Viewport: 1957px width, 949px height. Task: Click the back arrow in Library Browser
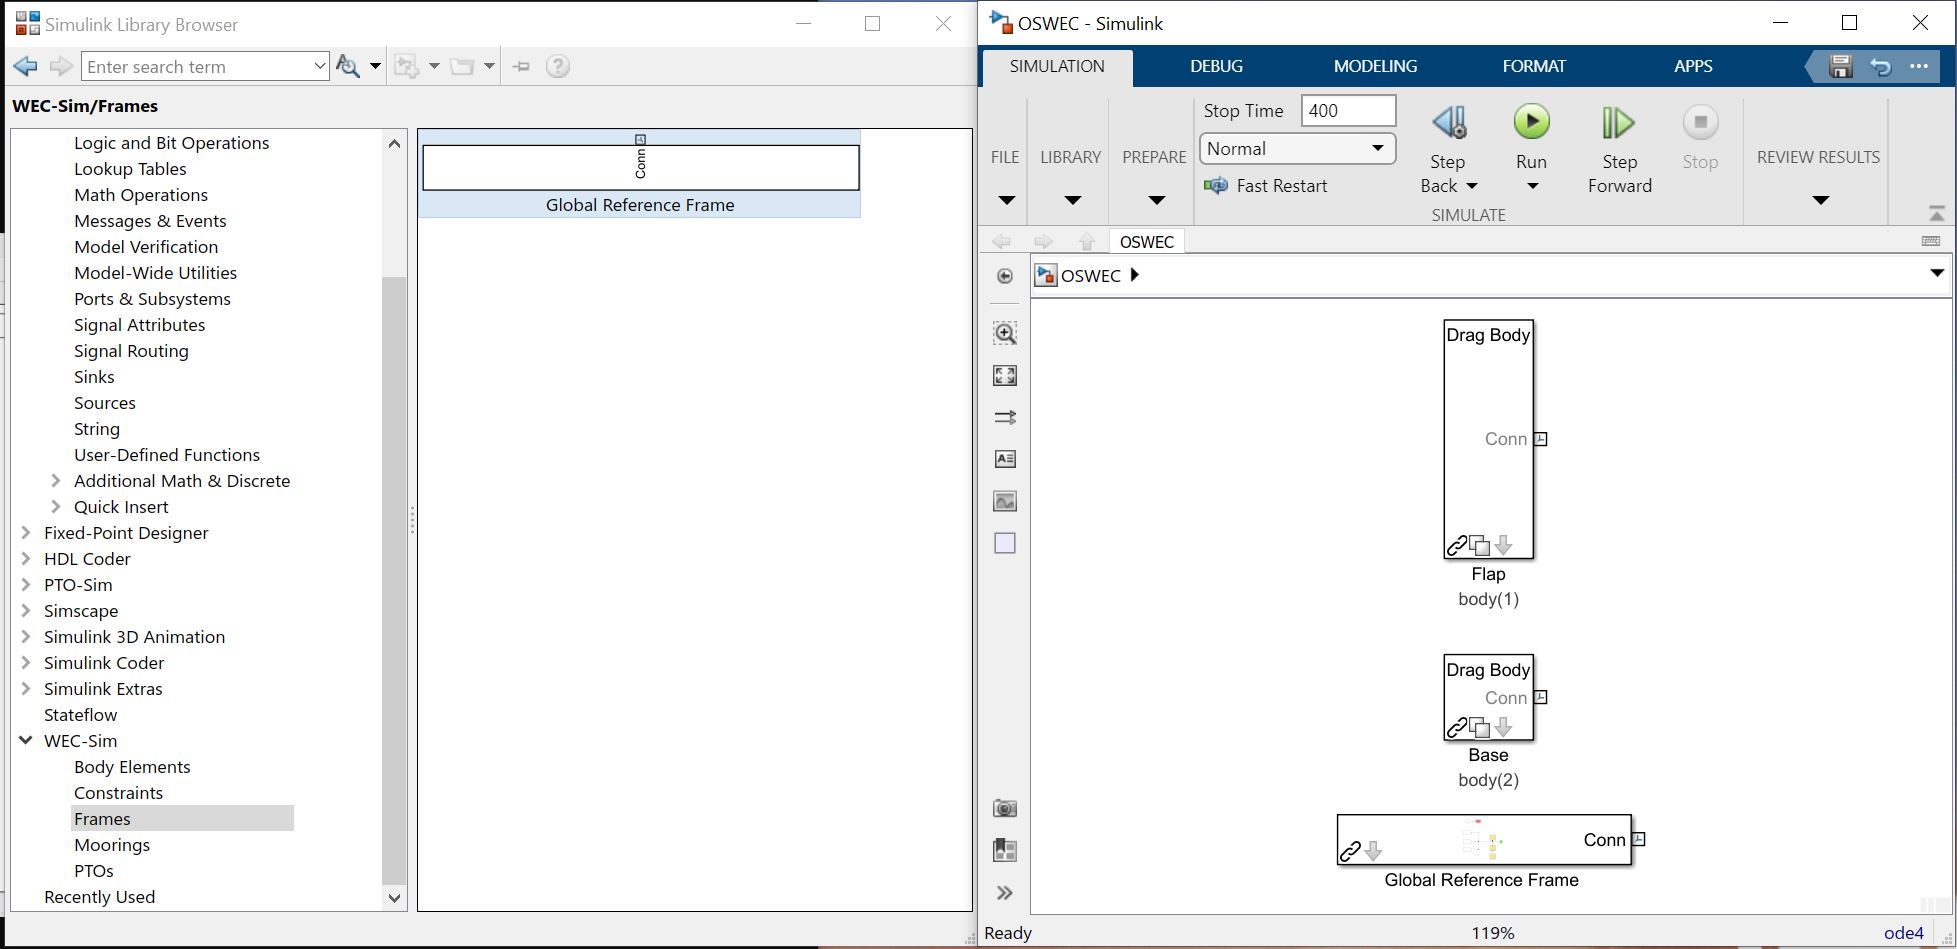(26, 66)
